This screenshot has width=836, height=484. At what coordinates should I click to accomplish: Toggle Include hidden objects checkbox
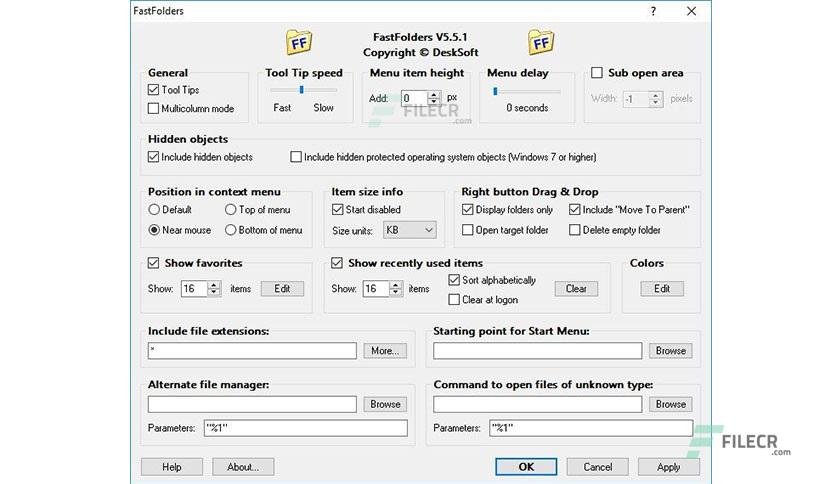(154, 157)
